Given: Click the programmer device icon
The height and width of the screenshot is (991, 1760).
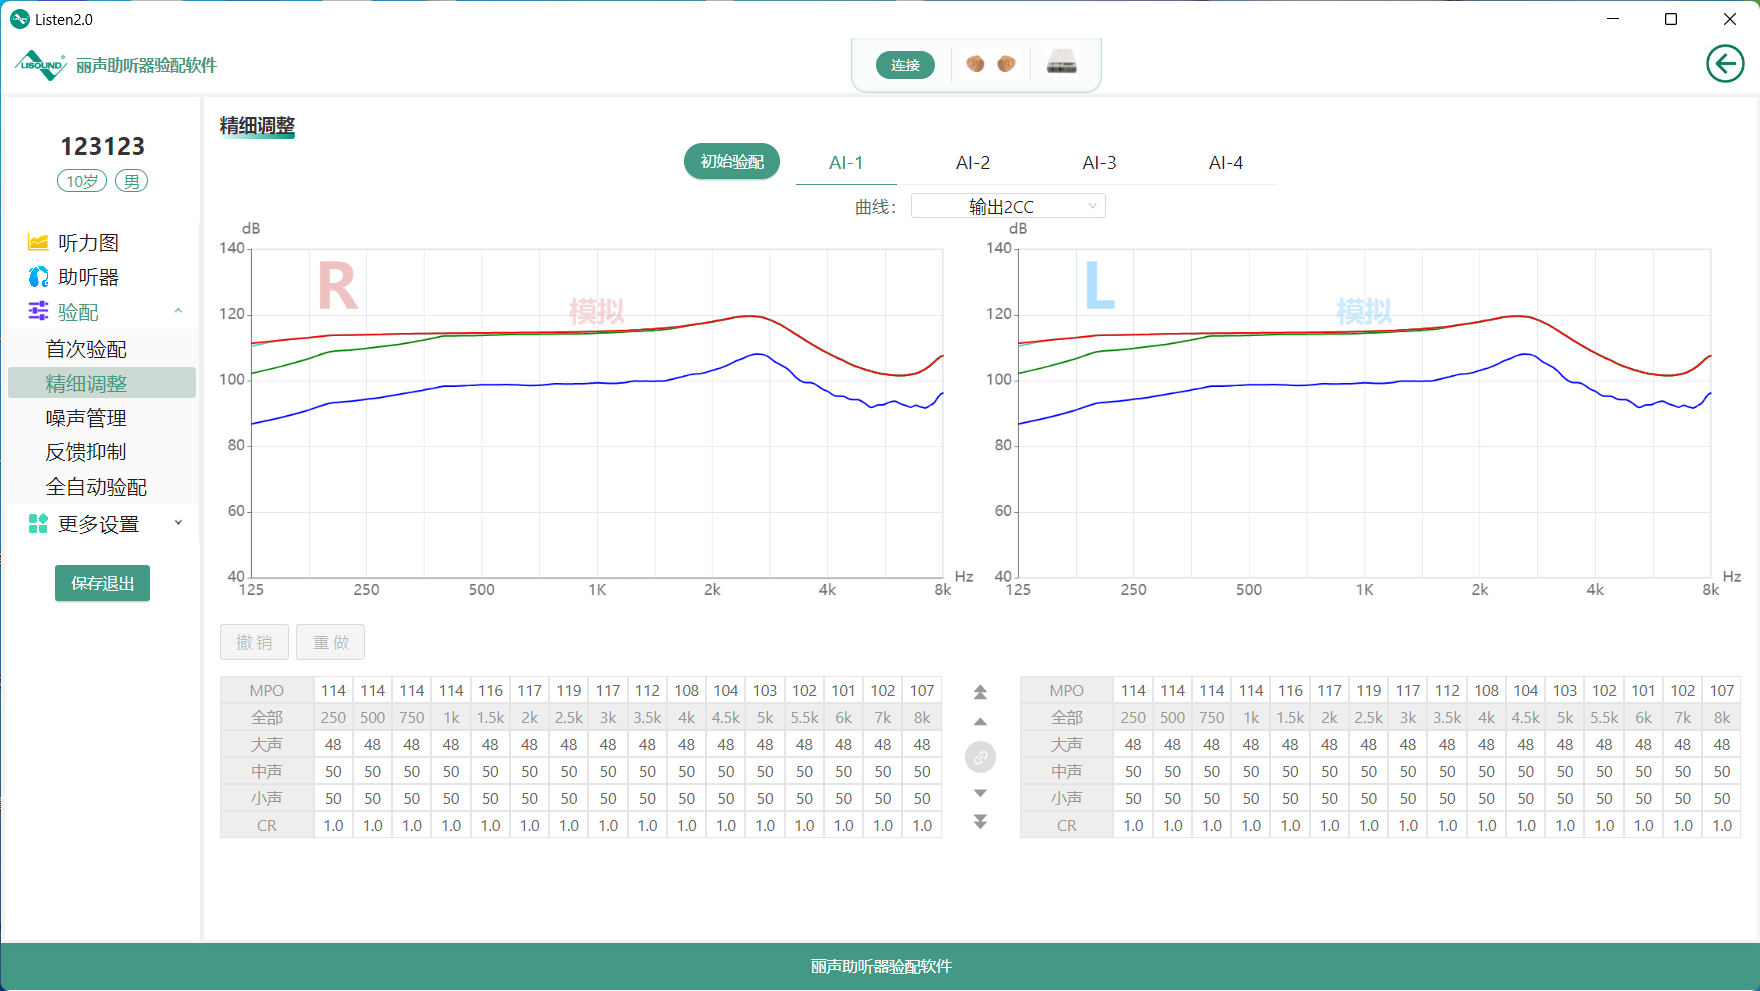Looking at the screenshot, I should (1062, 63).
